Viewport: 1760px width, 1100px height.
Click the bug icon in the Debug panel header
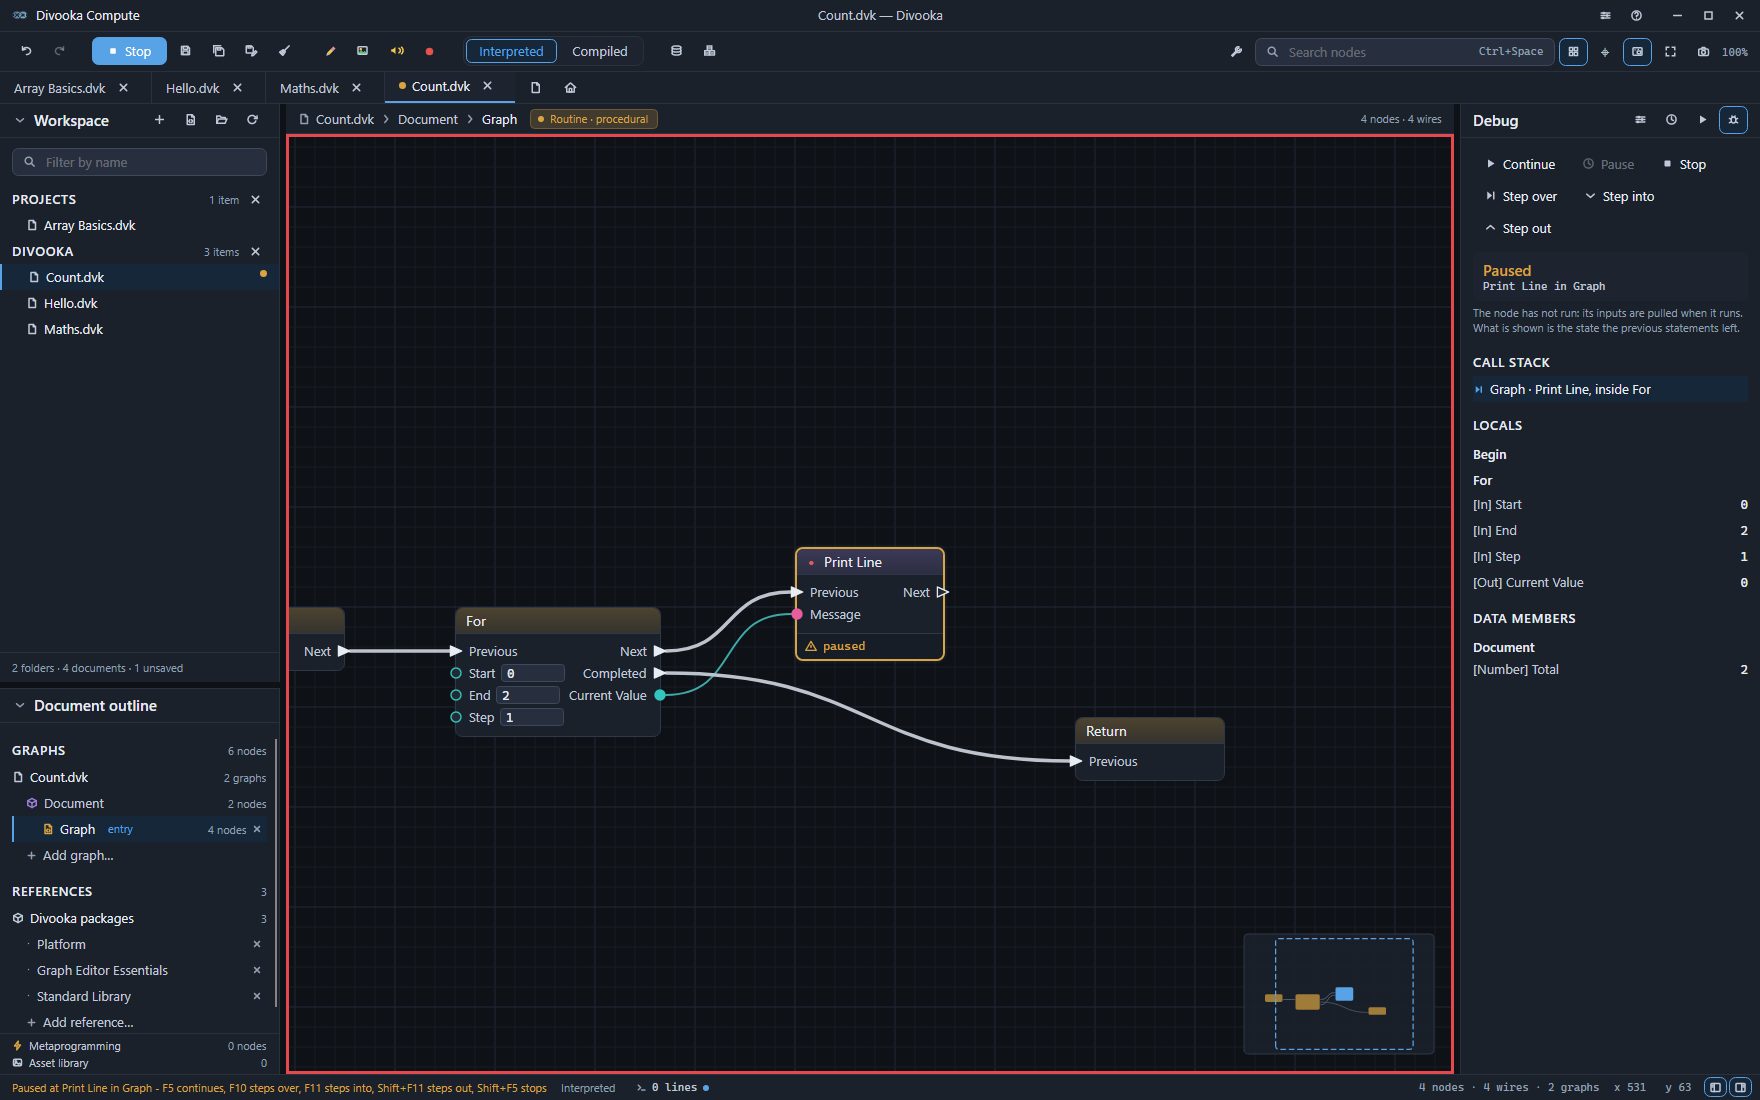(x=1733, y=120)
